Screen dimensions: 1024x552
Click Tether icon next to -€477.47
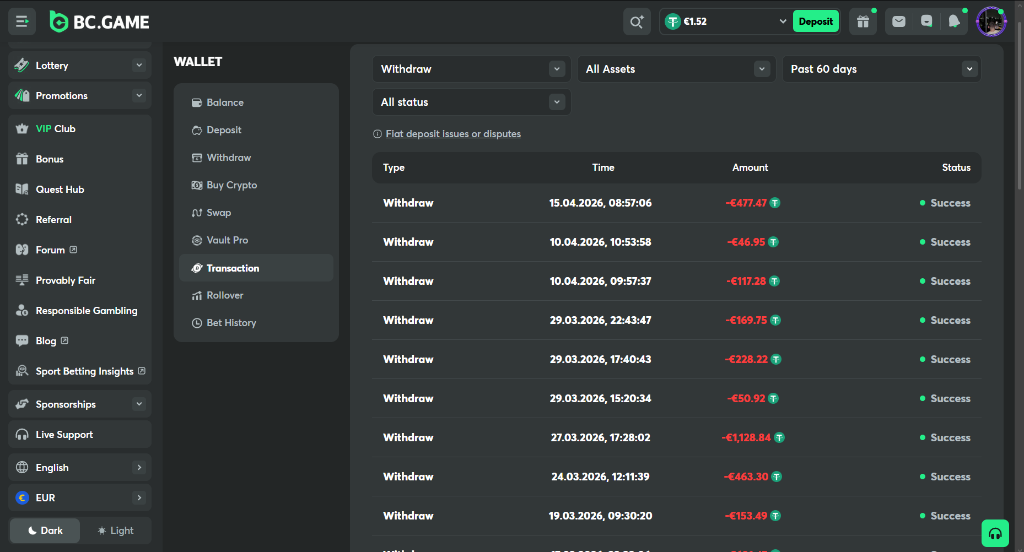[775, 203]
